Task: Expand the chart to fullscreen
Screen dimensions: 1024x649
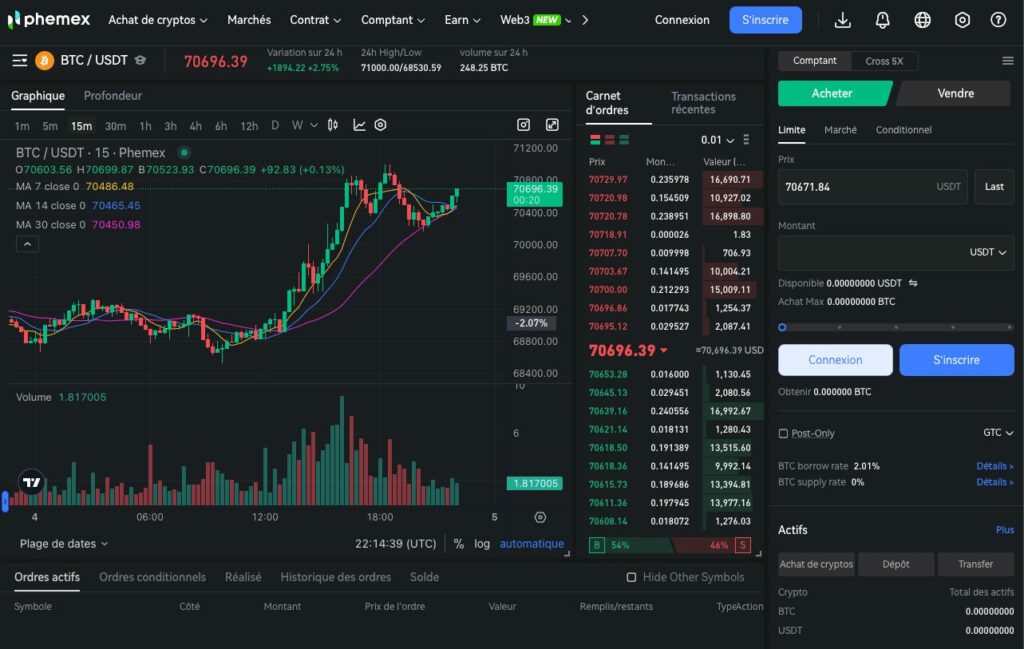Action: click(x=552, y=125)
